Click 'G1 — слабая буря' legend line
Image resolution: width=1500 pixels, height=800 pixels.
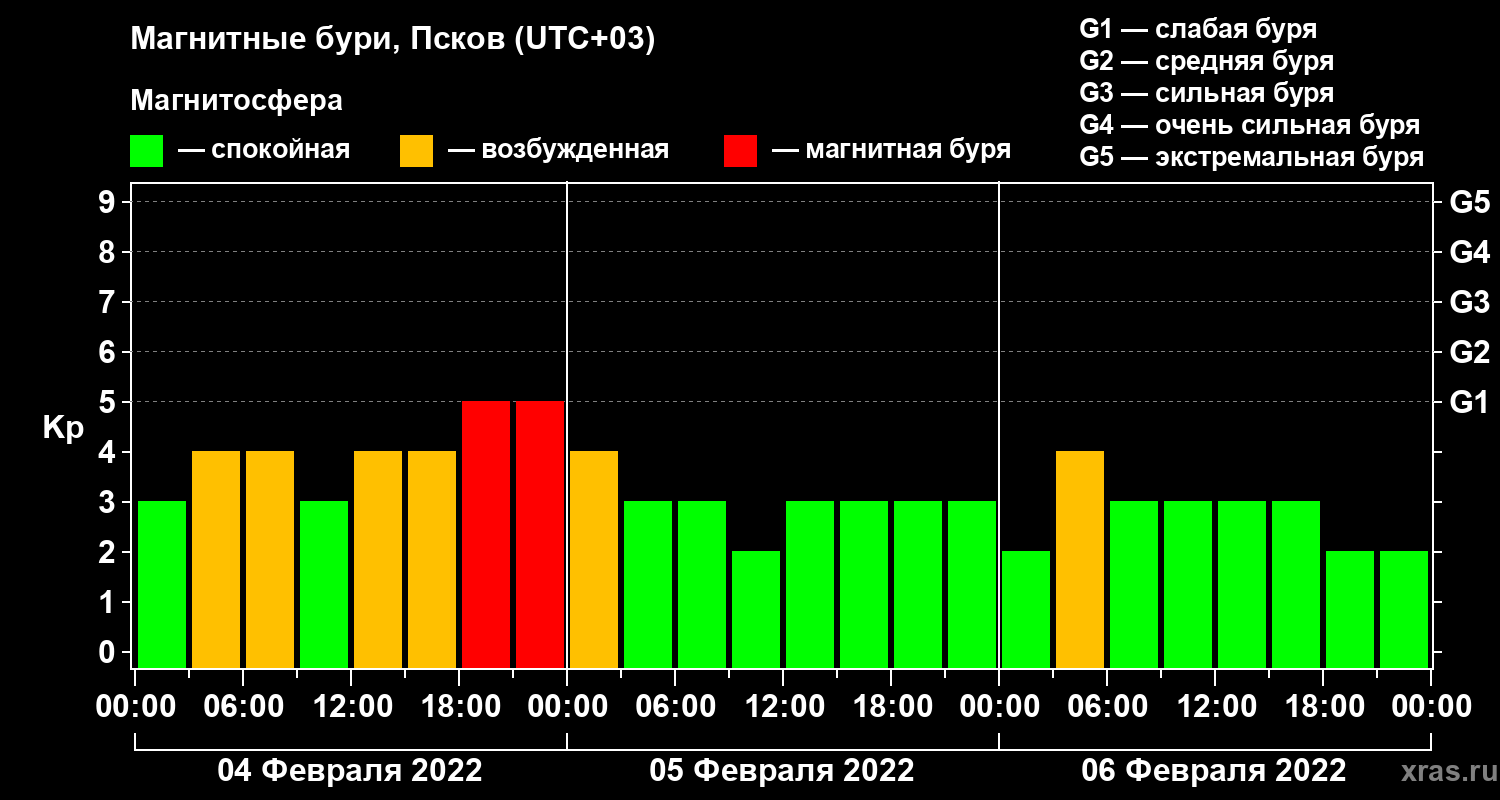[1198, 29]
